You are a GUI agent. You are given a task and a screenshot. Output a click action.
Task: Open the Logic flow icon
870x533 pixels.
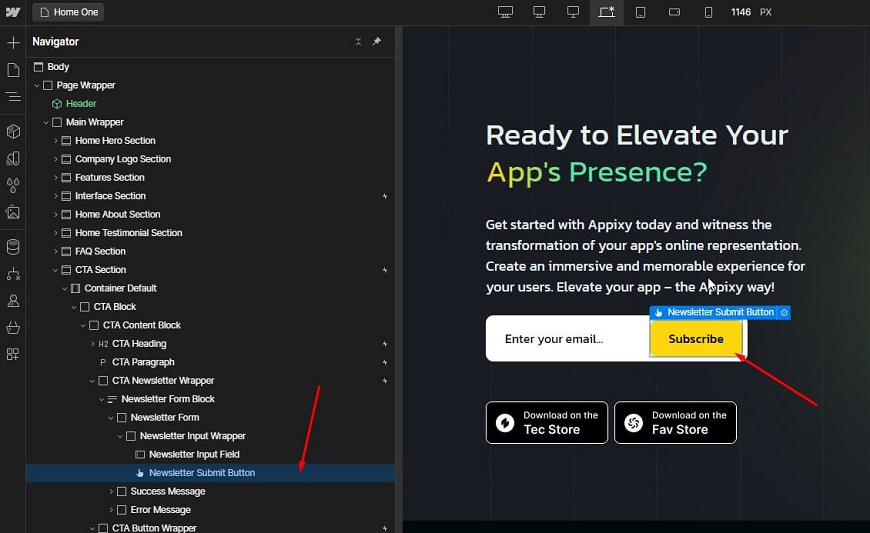coord(13,274)
